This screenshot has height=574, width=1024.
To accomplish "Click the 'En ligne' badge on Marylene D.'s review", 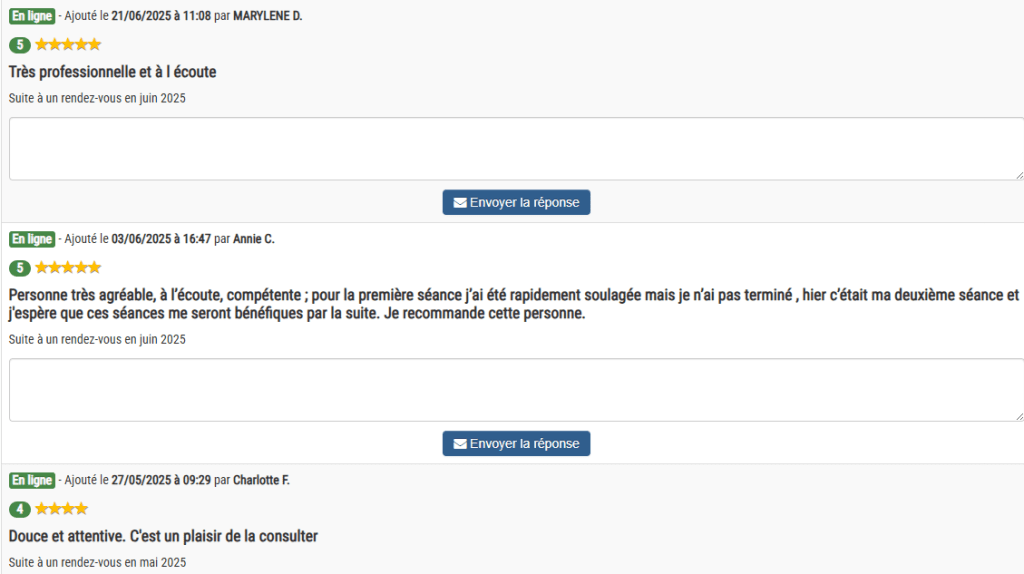I will click(x=32, y=16).
